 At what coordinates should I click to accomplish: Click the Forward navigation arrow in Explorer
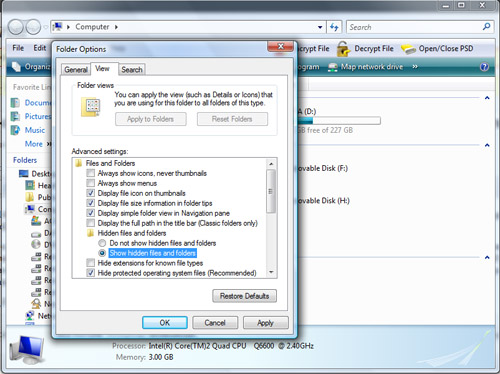click(33, 27)
